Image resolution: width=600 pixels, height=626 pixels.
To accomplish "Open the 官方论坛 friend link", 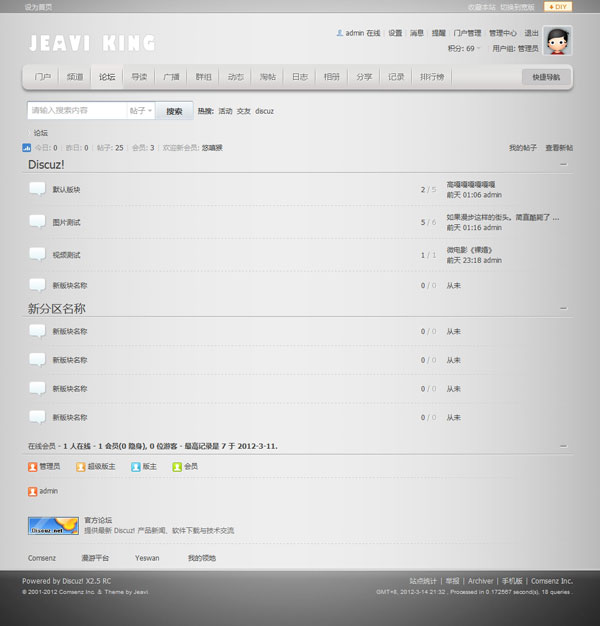I will 98,520.
